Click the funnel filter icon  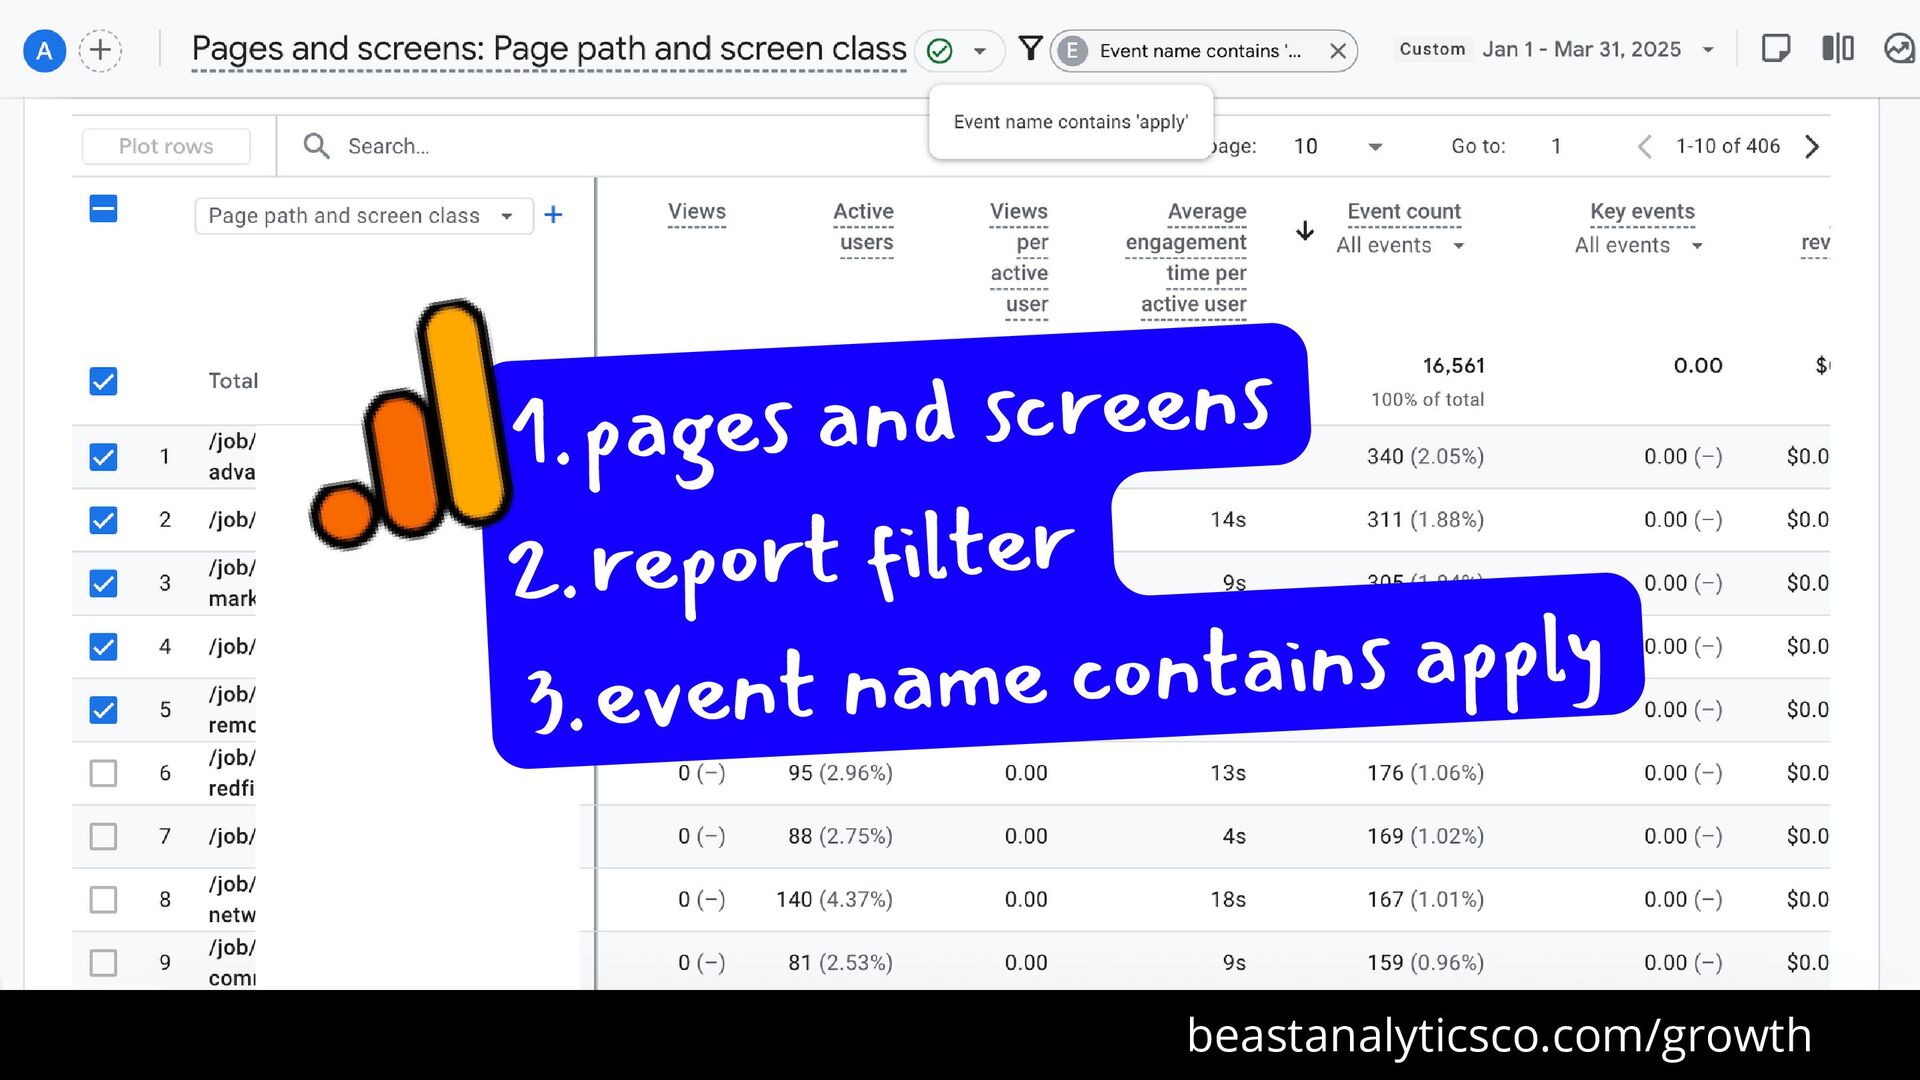click(x=1030, y=48)
